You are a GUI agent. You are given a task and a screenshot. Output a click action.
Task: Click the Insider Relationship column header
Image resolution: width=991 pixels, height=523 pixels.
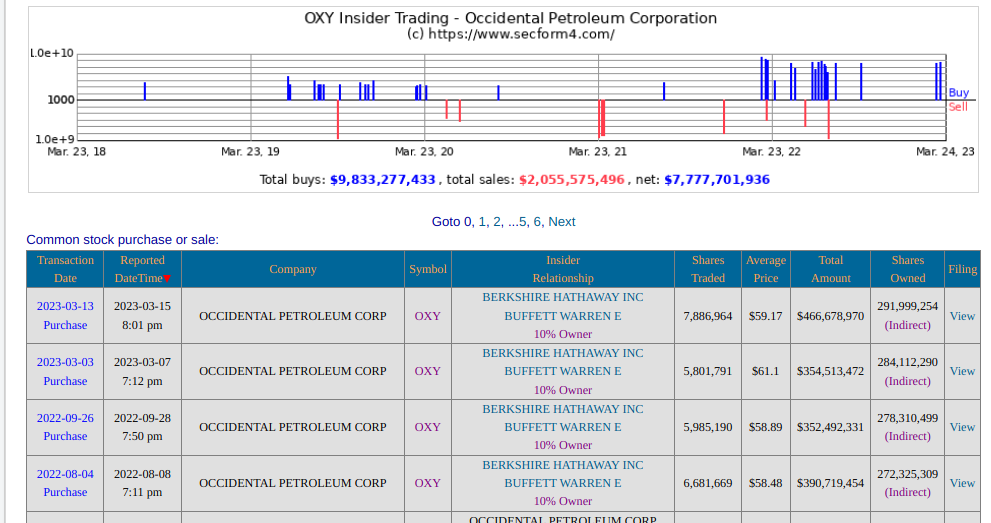[x=562, y=269]
